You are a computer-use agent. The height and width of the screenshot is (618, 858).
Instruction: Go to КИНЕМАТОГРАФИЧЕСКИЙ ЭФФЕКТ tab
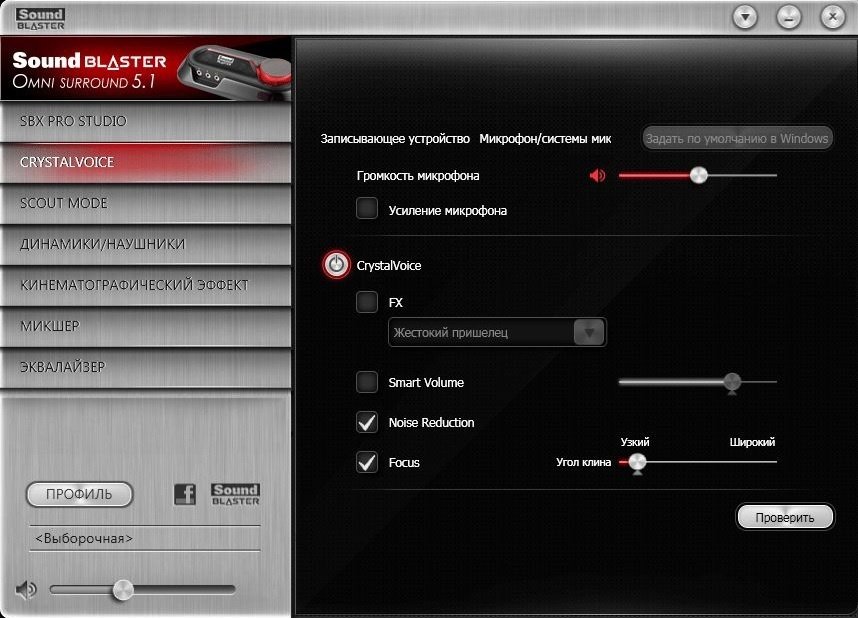[146, 285]
